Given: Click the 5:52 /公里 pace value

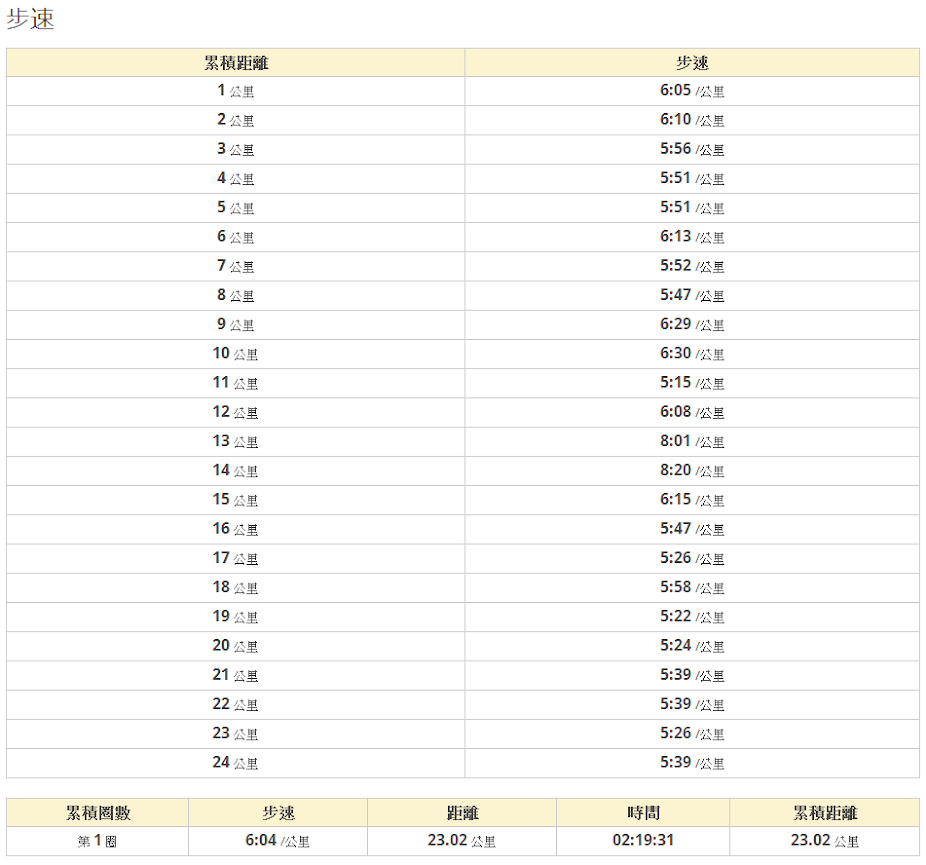Looking at the screenshot, I should (x=692, y=266).
